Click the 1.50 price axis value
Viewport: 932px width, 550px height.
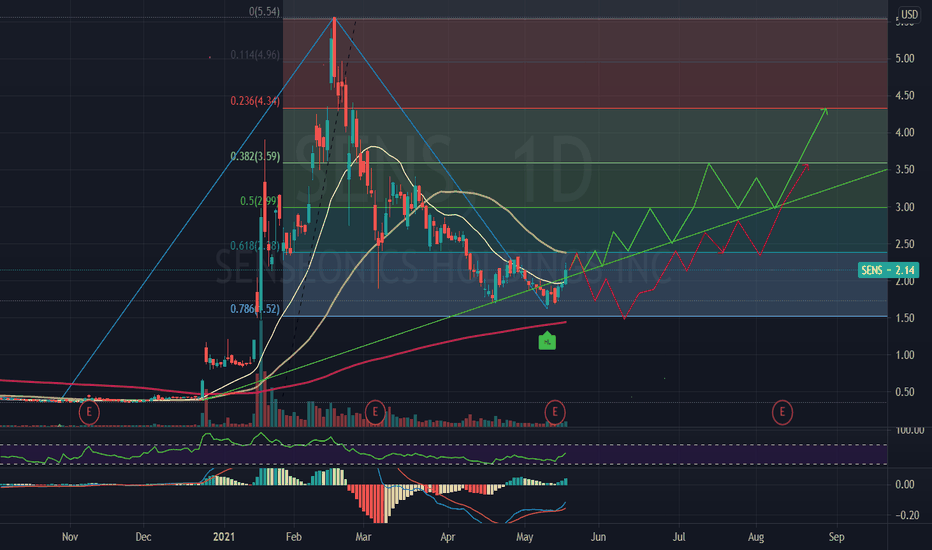click(x=905, y=318)
